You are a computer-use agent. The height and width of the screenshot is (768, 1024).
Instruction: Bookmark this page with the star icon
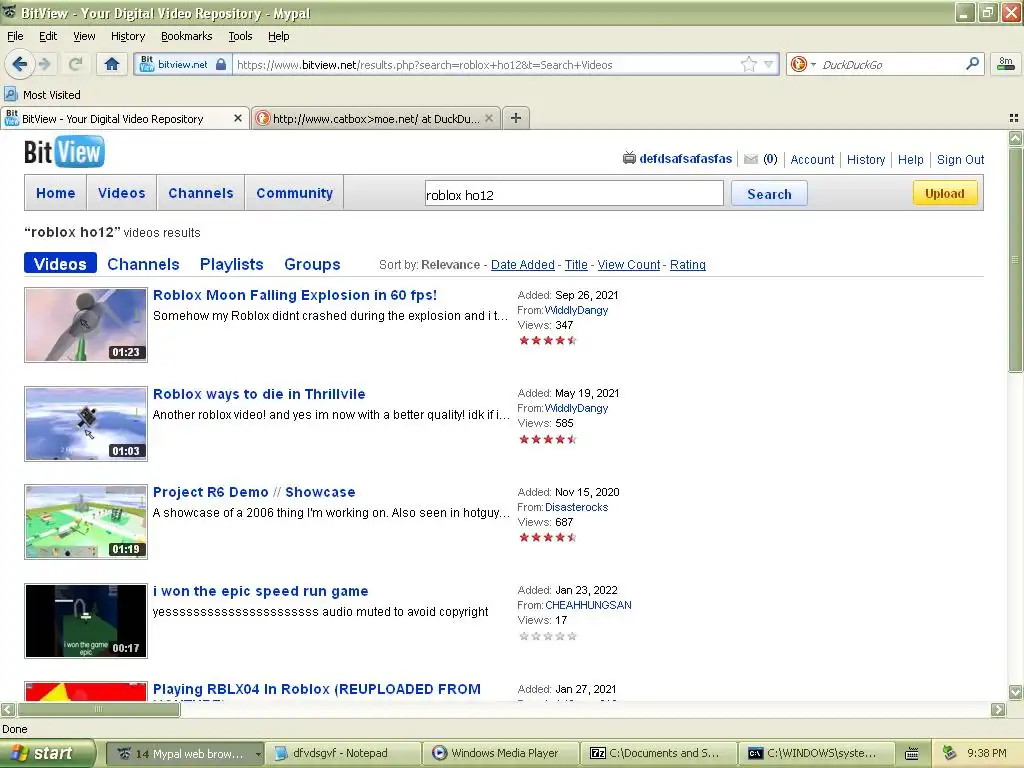[x=748, y=64]
